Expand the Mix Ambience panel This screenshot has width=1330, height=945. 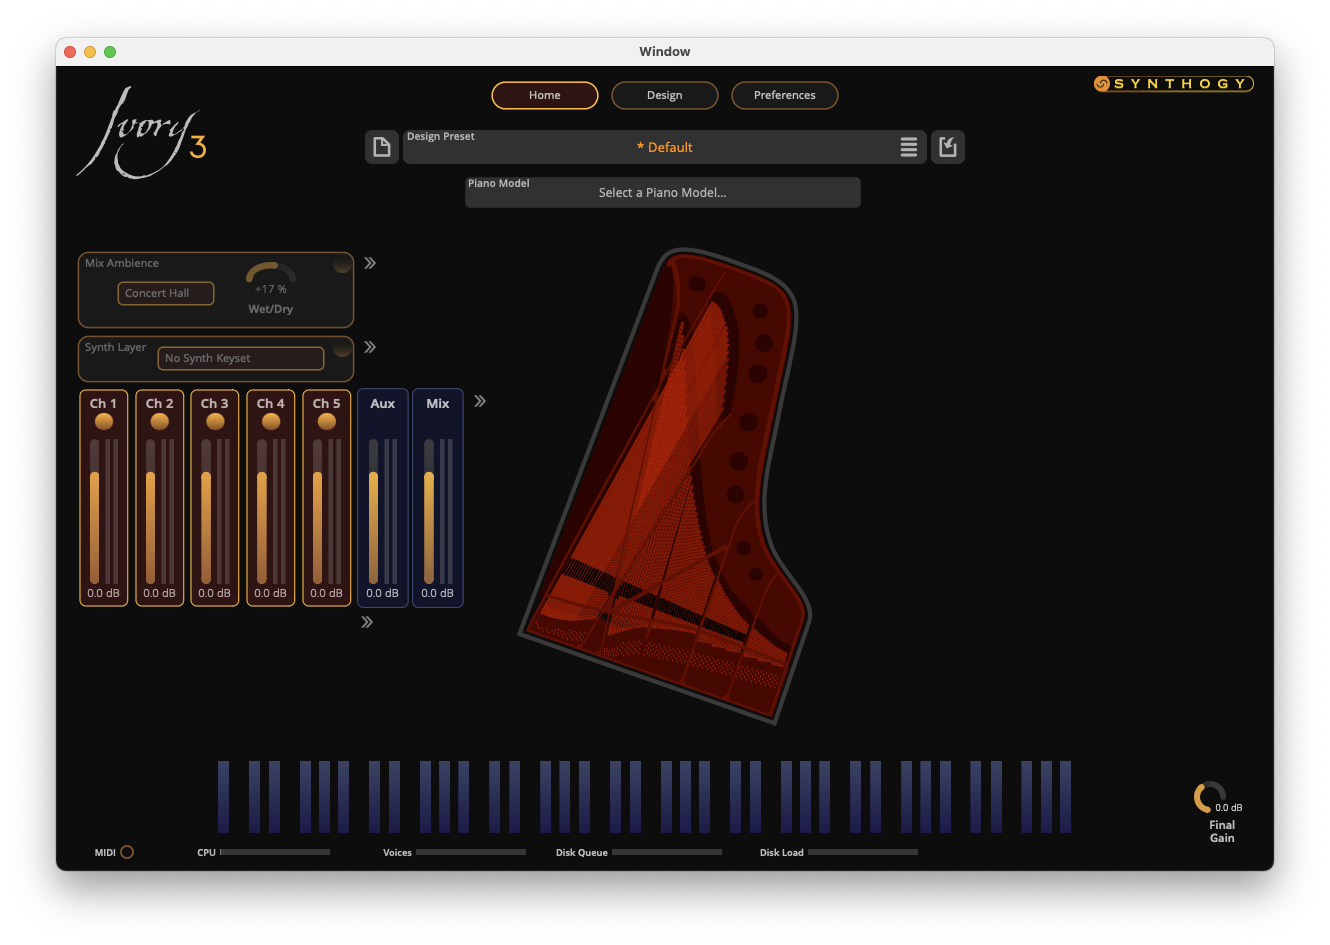click(x=370, y=263)
